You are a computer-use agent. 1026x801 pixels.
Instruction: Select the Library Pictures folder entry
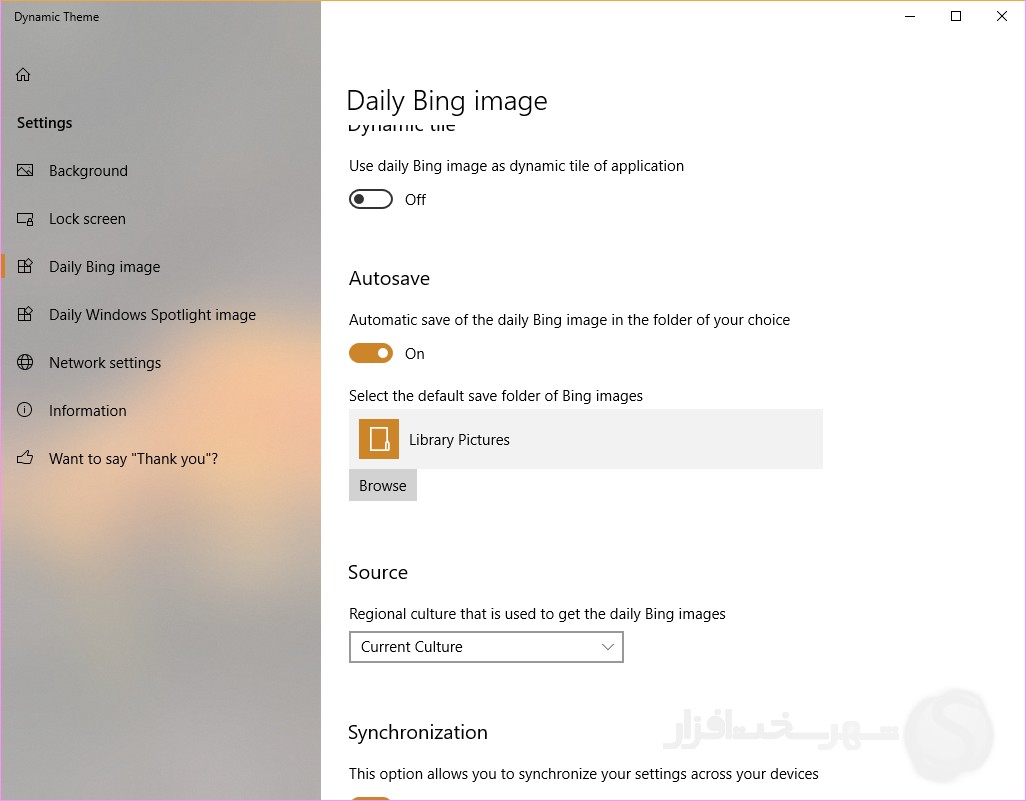tap(585, 440)
